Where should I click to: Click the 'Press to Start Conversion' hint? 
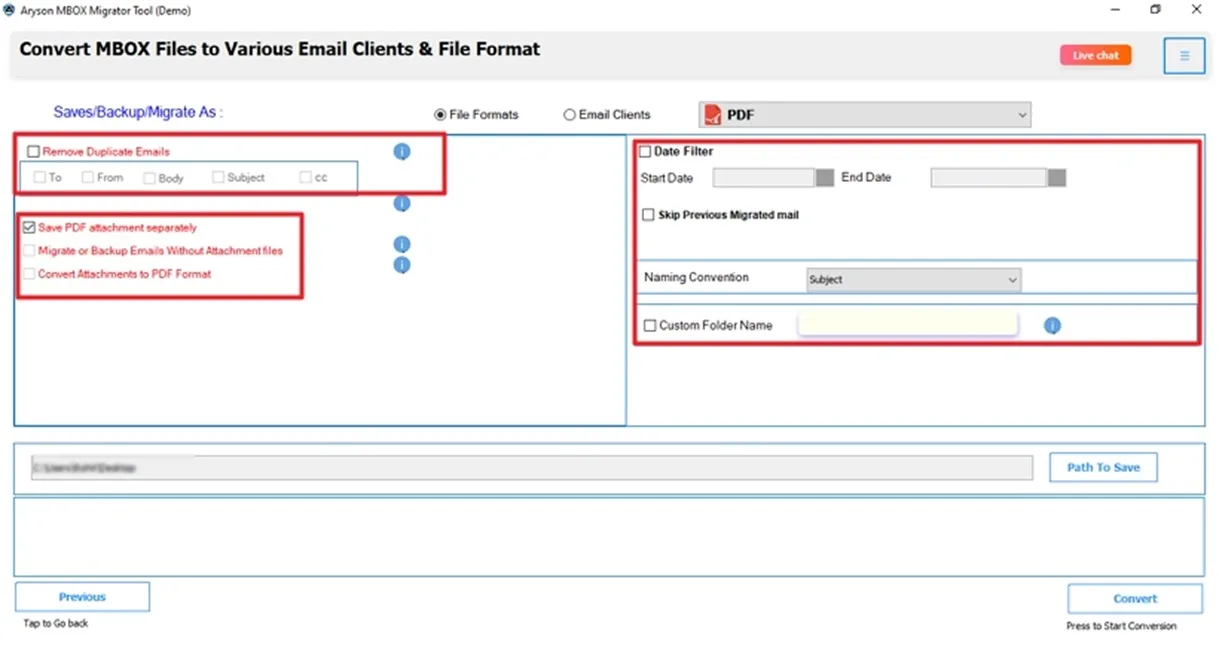1121,626
